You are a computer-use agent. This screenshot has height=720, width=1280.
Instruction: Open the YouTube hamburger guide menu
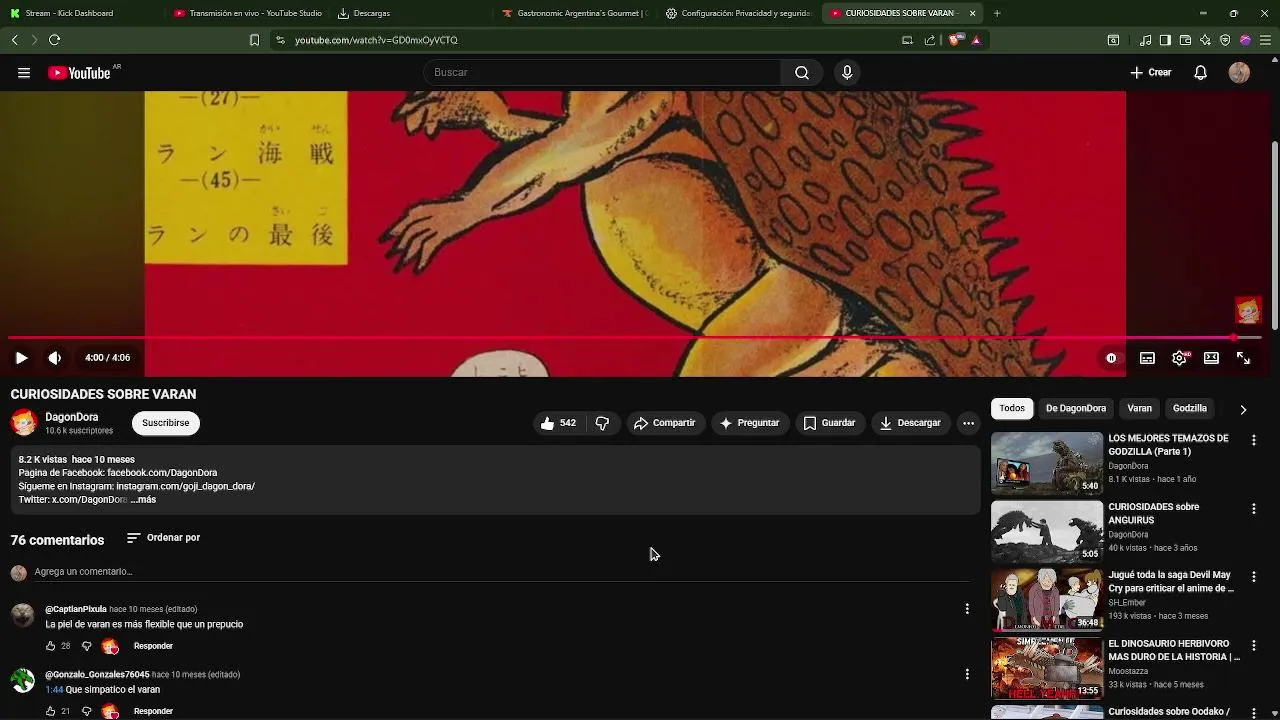pos(24,73)
